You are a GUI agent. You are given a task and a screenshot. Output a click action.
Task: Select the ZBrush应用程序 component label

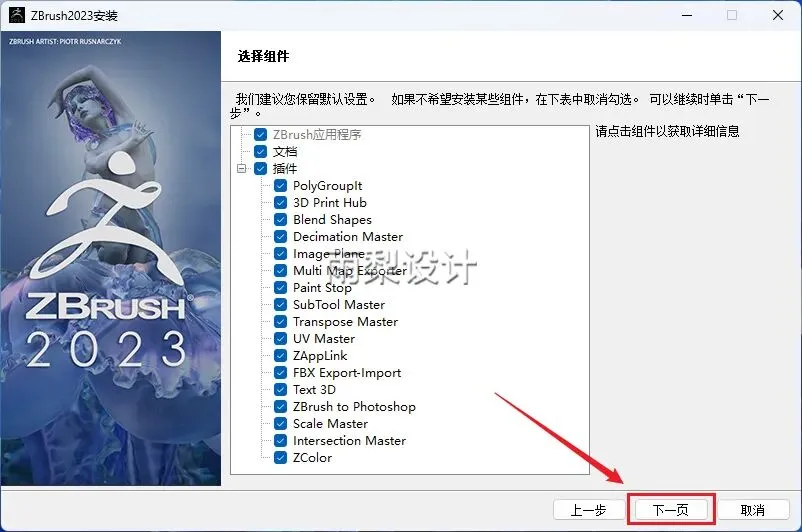(317, 135)
